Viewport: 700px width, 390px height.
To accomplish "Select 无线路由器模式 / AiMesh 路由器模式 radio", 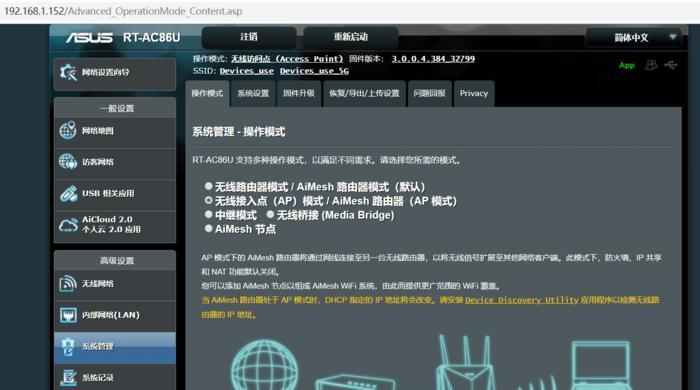I will click(x=208, y=186).
